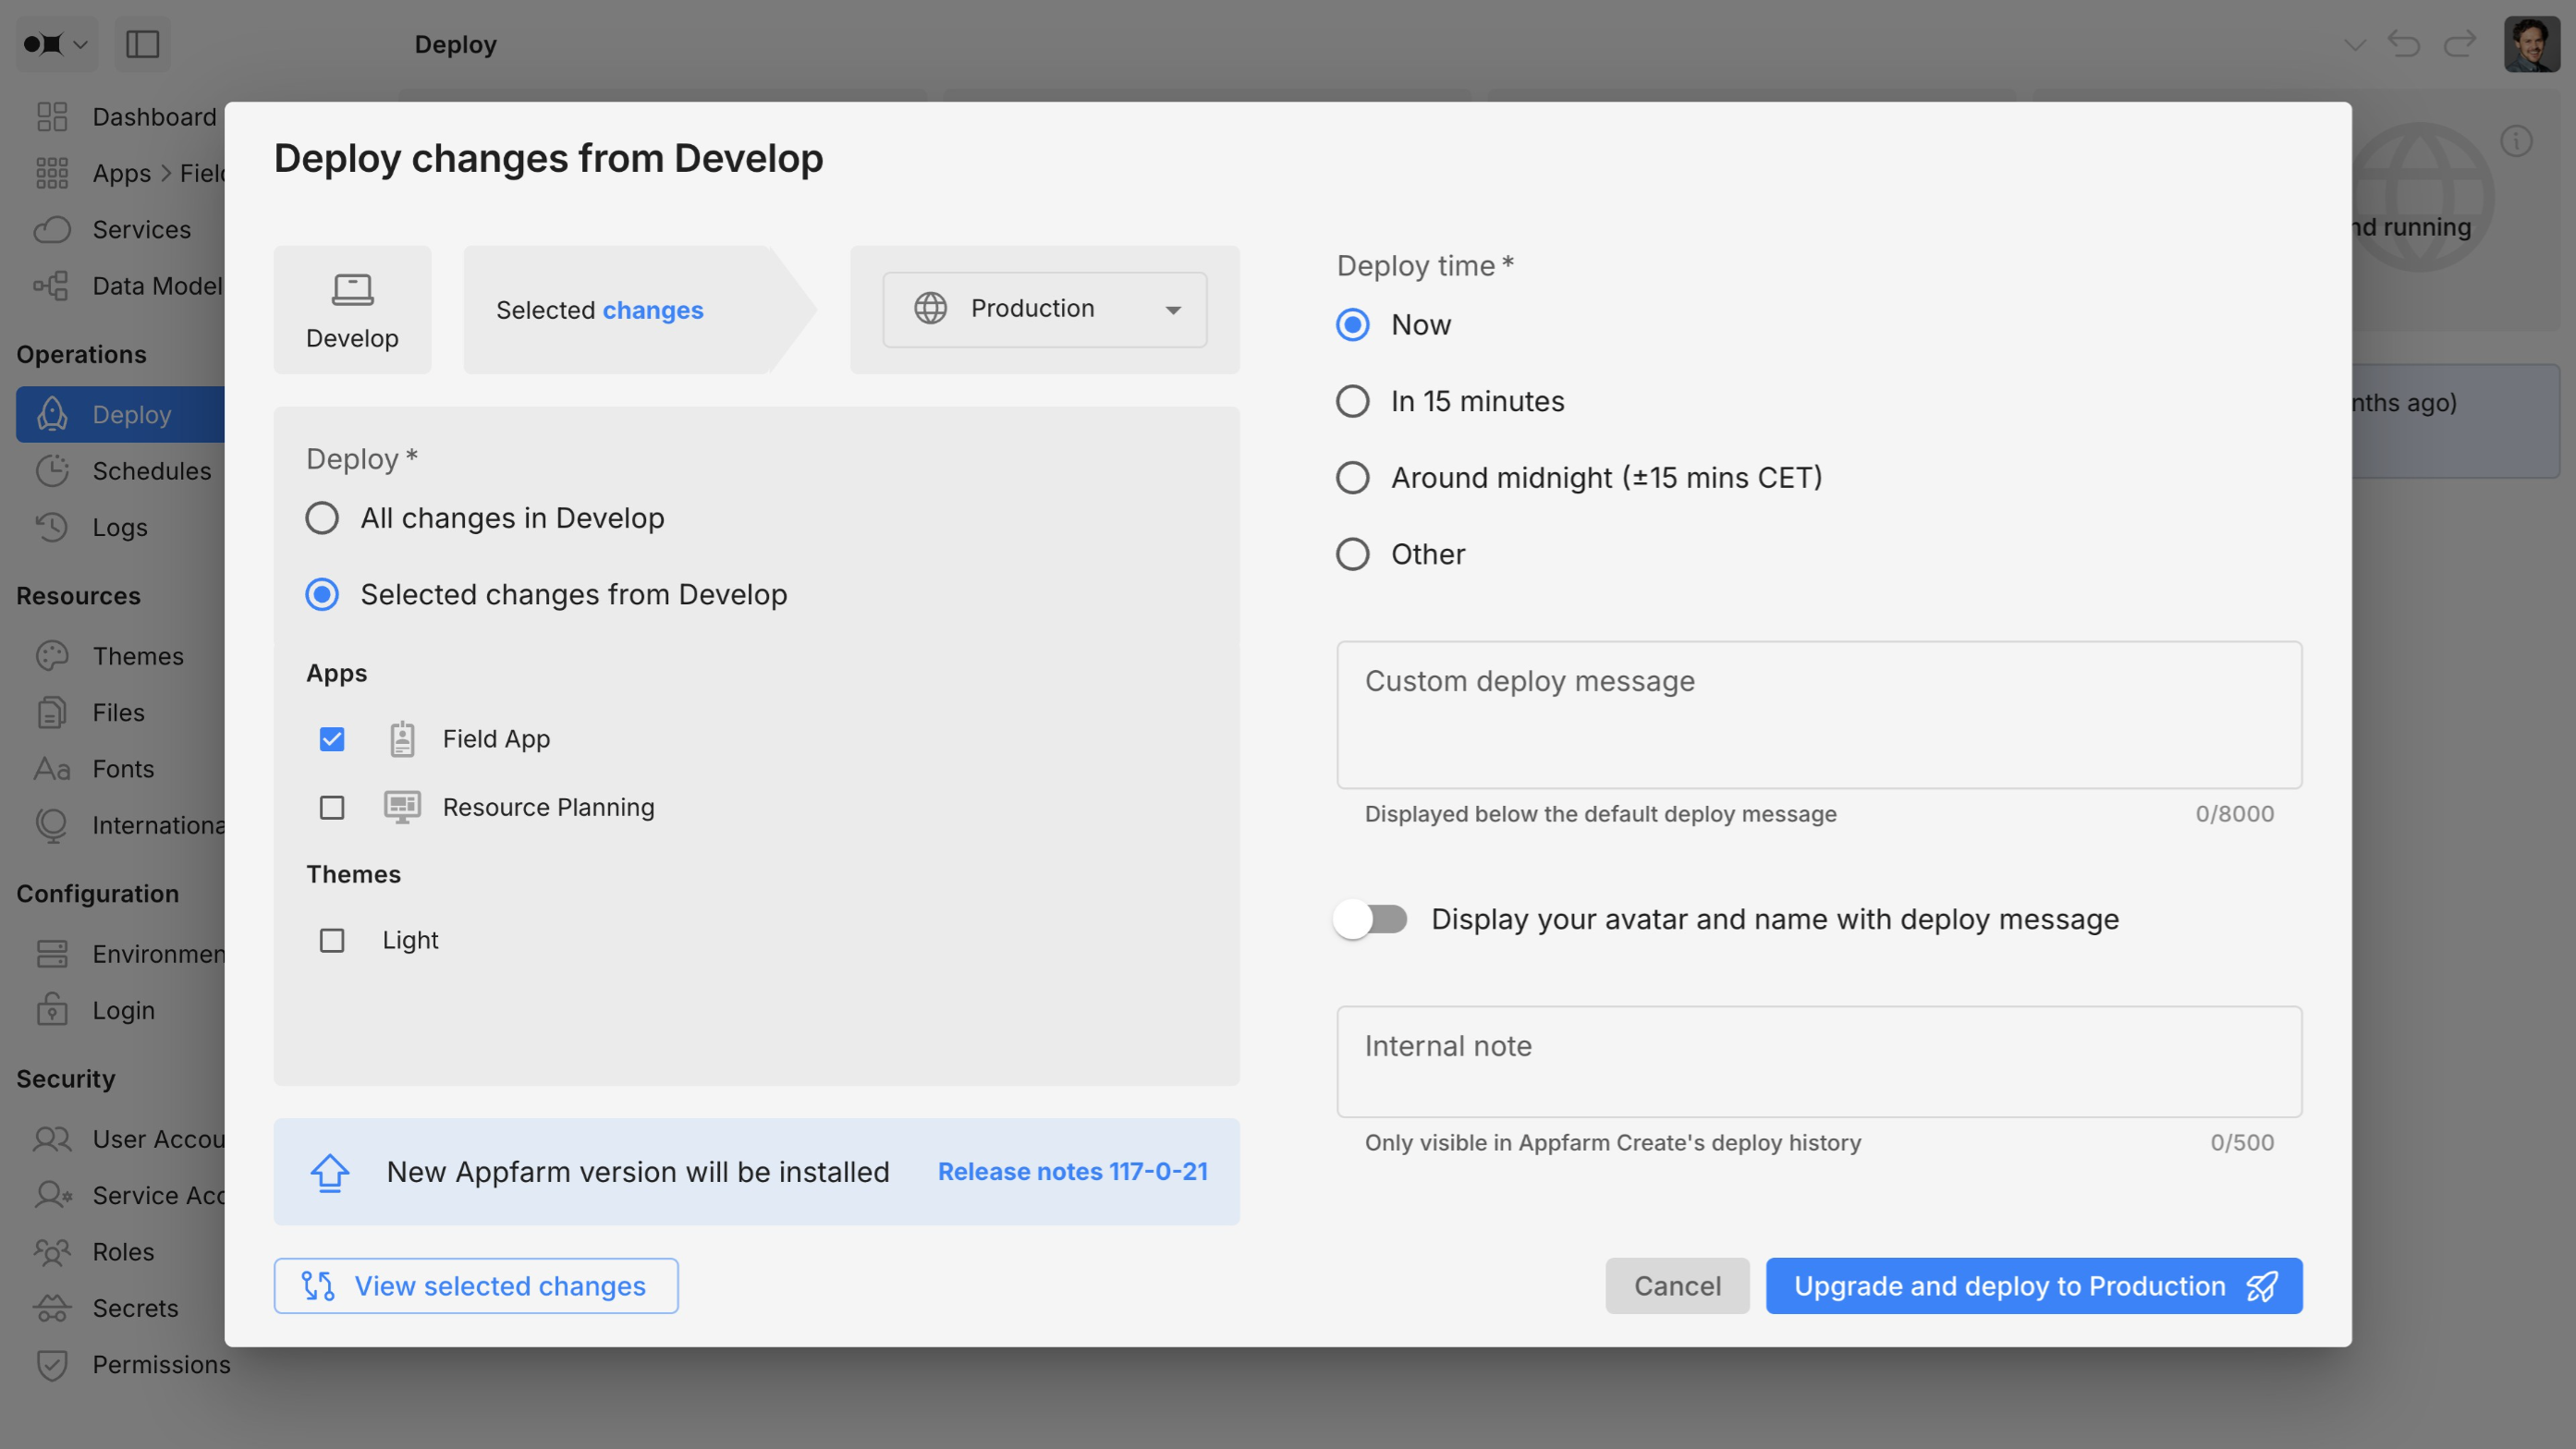The height and width of the screenshot is (1449, 2576).
Task: Expand the app logo dropdown menu
Action: click(56, 44)
